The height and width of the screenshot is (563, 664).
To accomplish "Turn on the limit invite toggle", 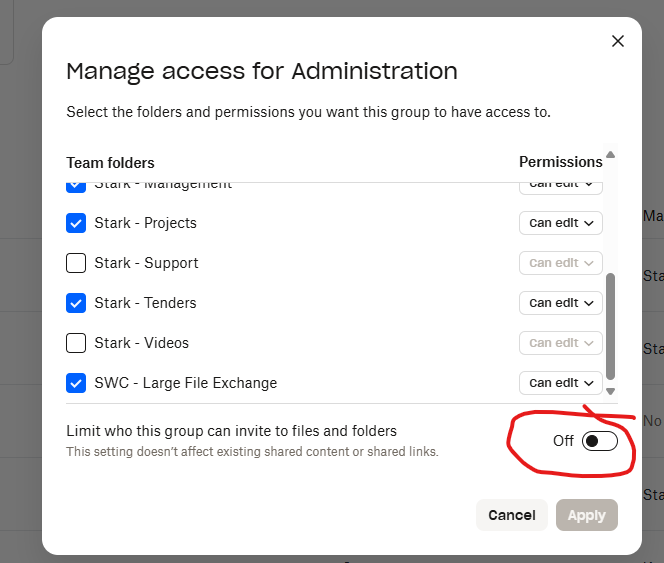I will (599, 441).
